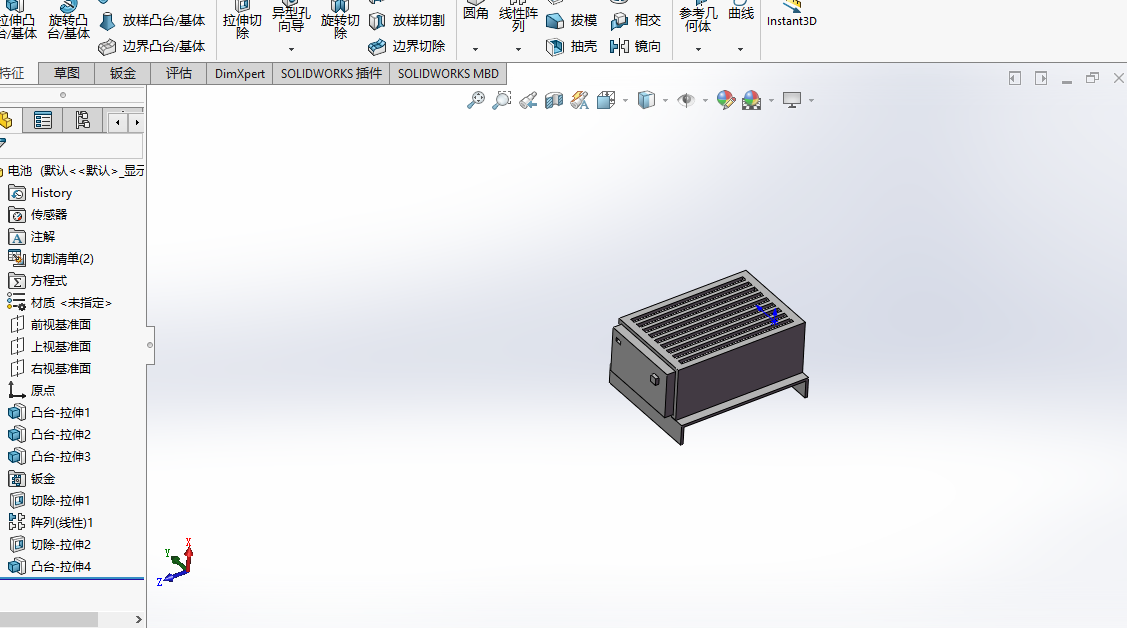Switch to the 草图 sketch tab
Screen dimensions: 1127x628
(67, 73)
